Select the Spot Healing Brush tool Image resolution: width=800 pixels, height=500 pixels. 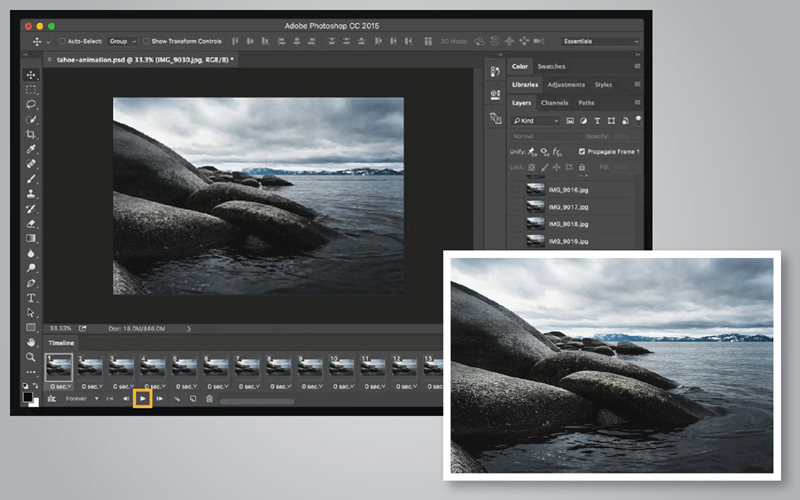click(31, 164)
